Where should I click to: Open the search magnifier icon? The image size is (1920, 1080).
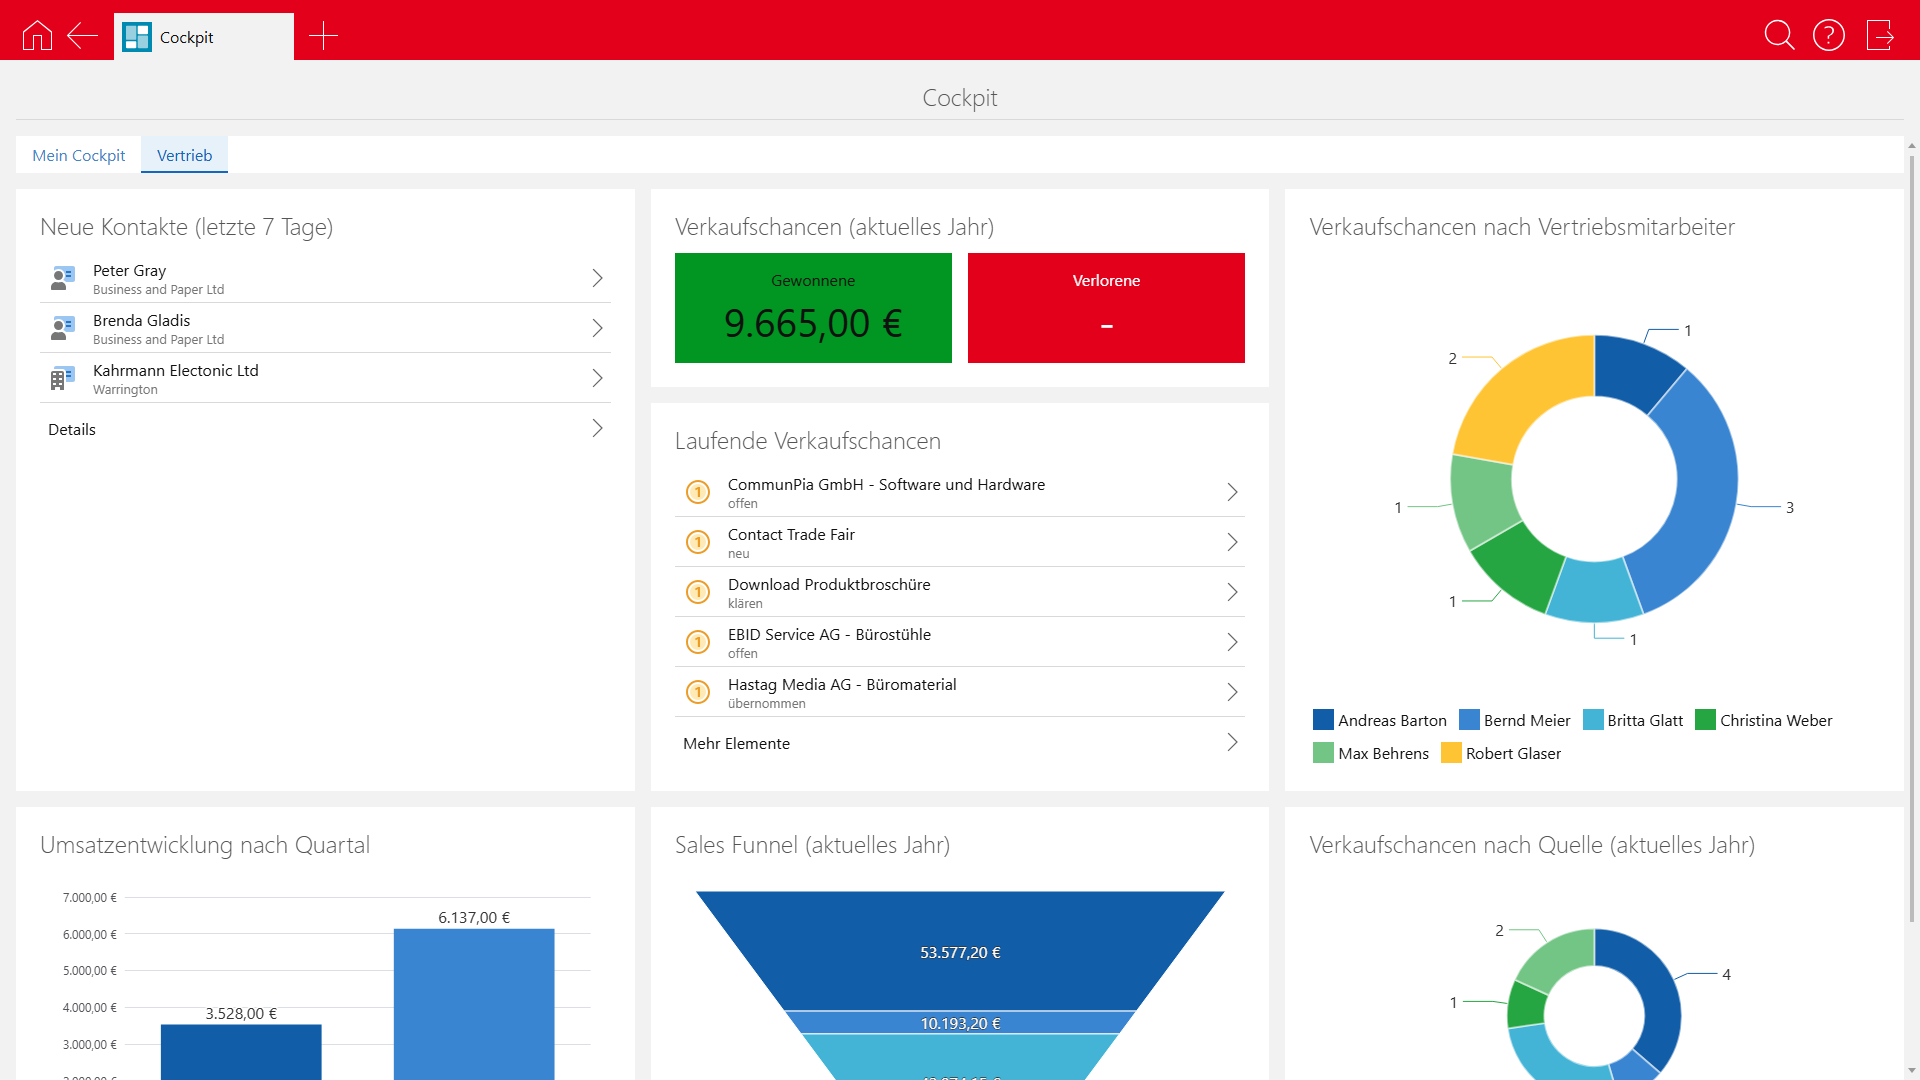[1779, 35]
